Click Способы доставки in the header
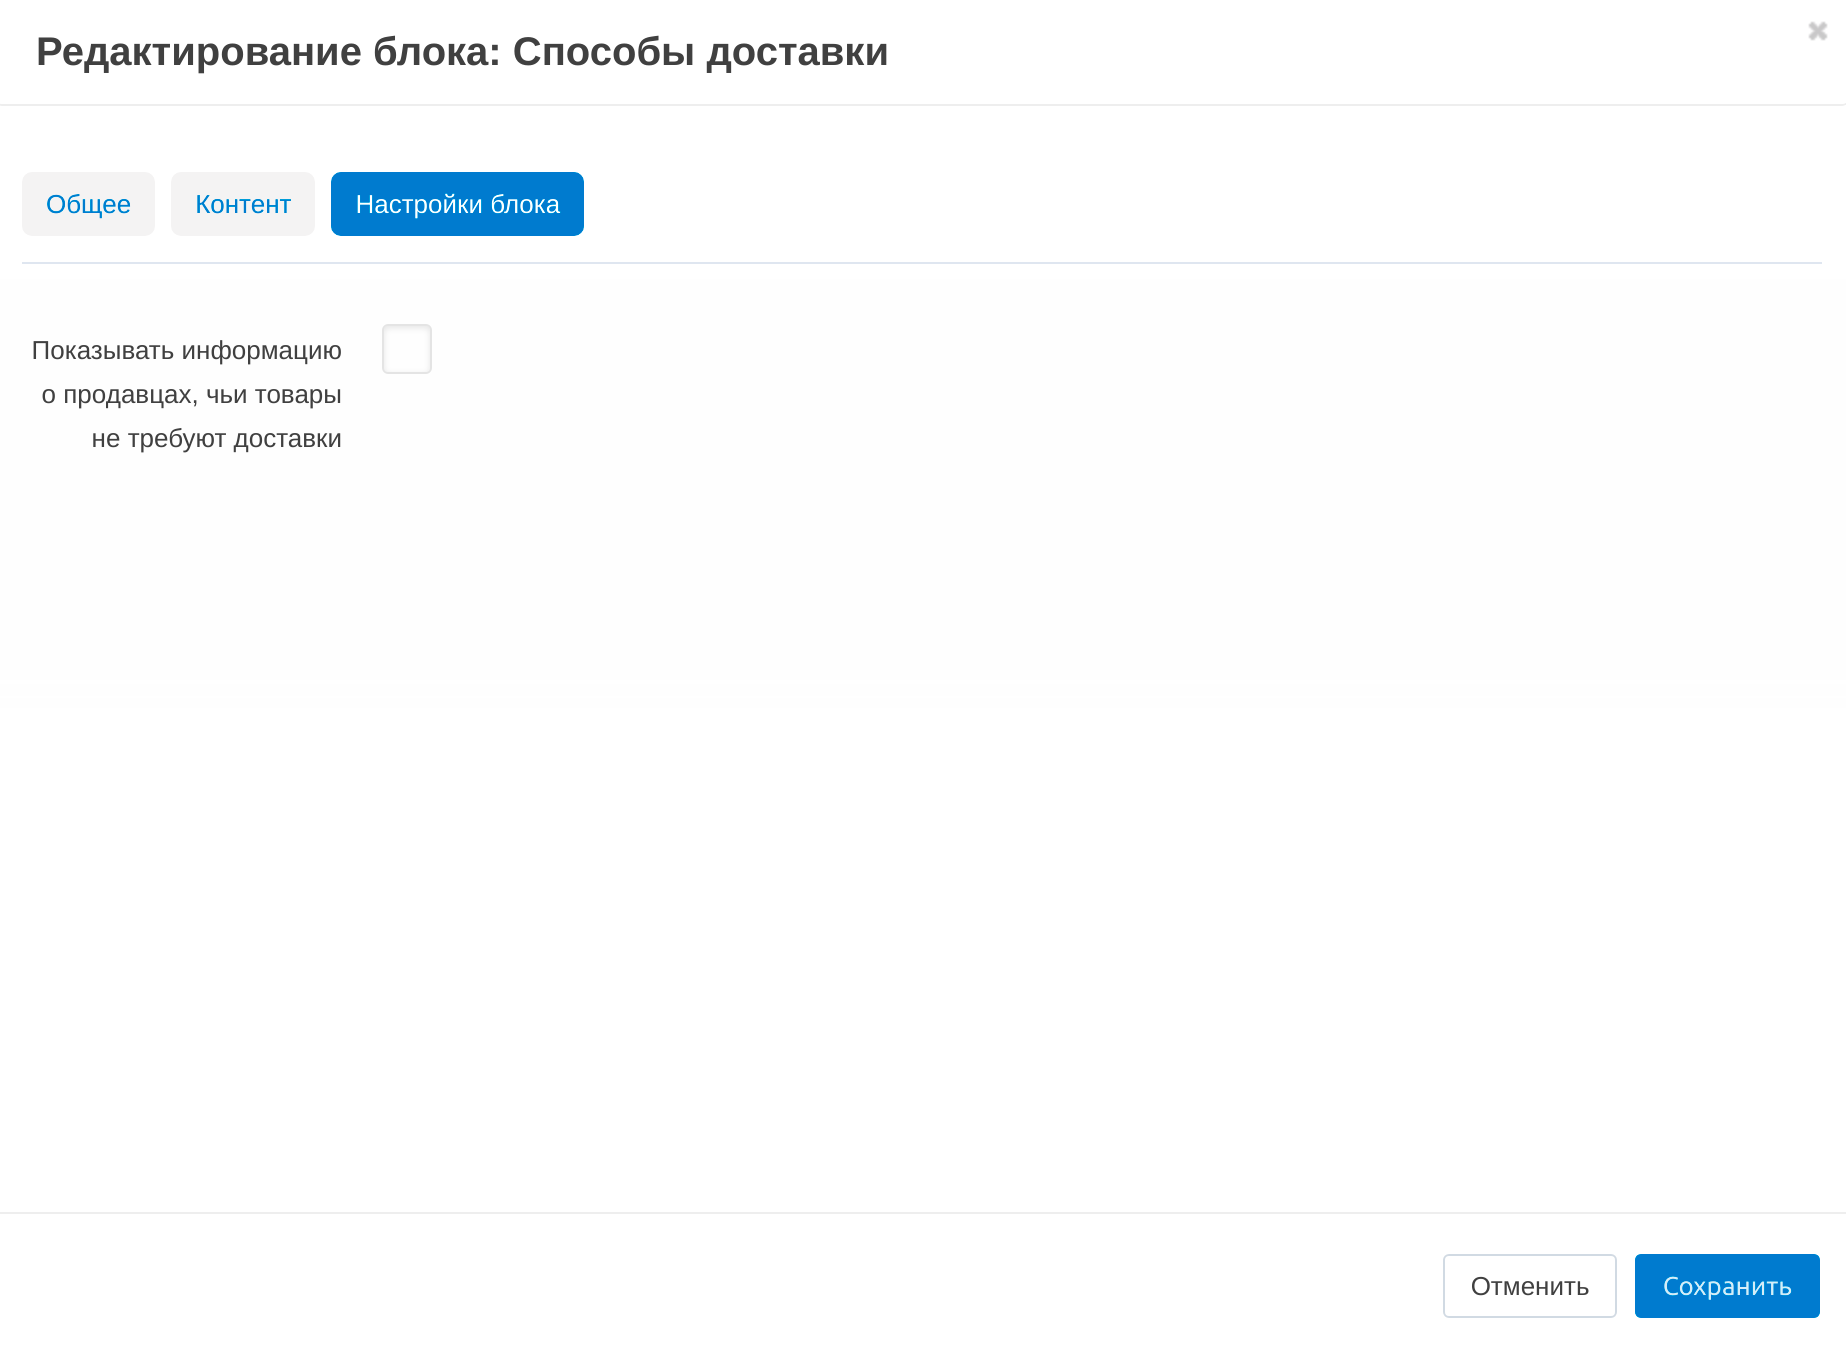Viewport: 1846px width, 1355px height. tap(700, 52)
